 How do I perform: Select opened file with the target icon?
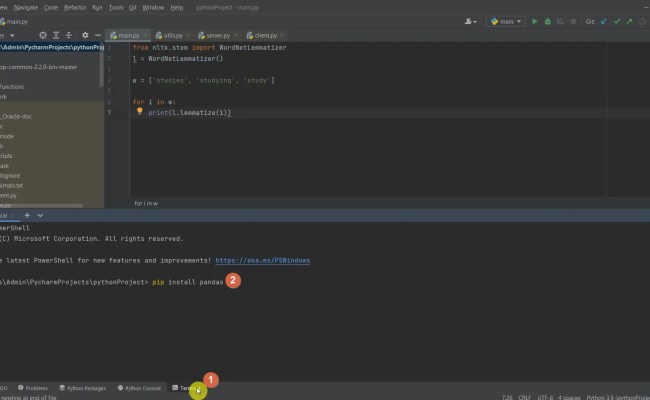click(43, 35)
